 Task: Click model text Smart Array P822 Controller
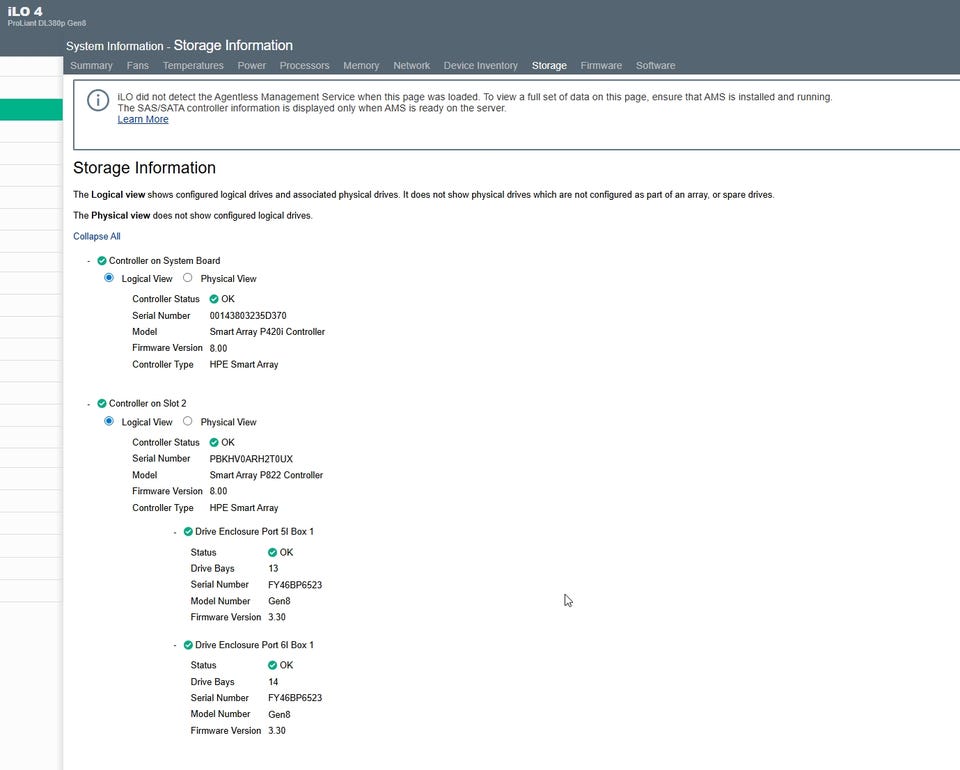[x=266, y=475]
